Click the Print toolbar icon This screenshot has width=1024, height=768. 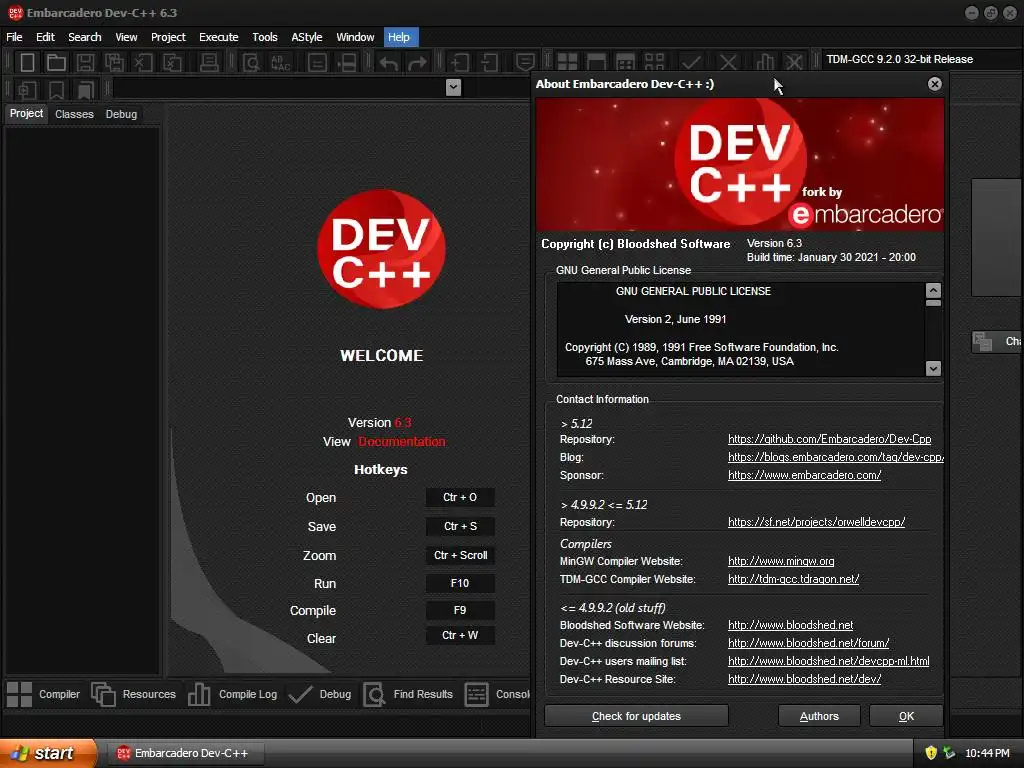[209, 63]
